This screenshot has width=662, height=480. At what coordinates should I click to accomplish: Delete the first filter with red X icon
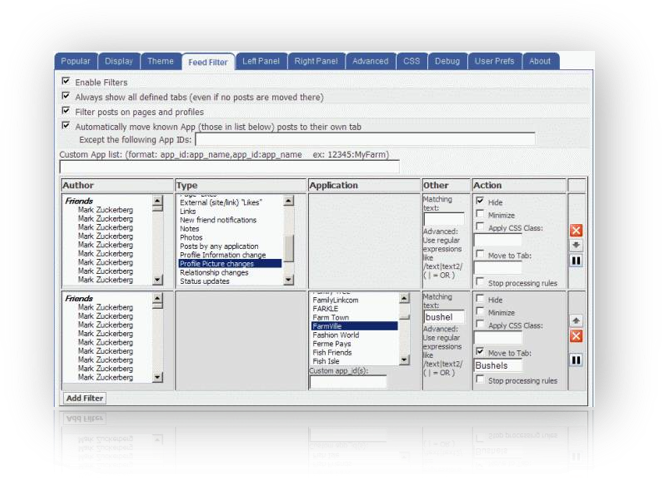click(576, 230)
